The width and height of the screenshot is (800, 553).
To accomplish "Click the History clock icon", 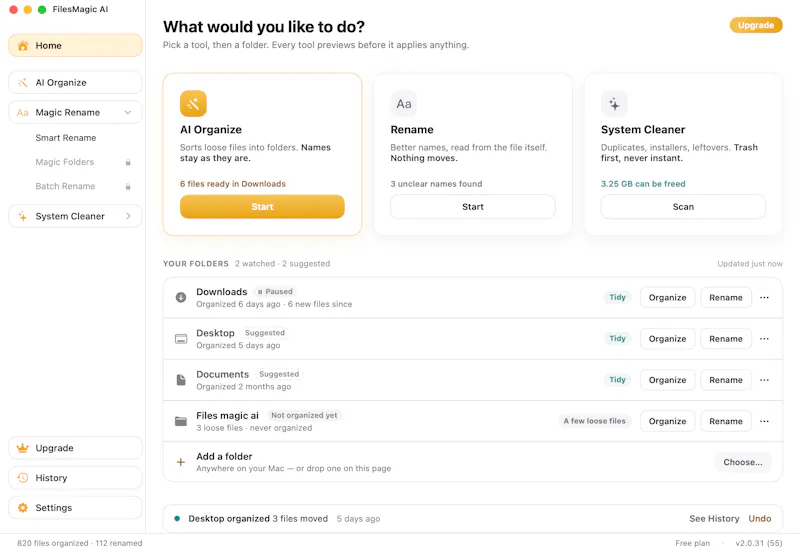I will point(22,478).
